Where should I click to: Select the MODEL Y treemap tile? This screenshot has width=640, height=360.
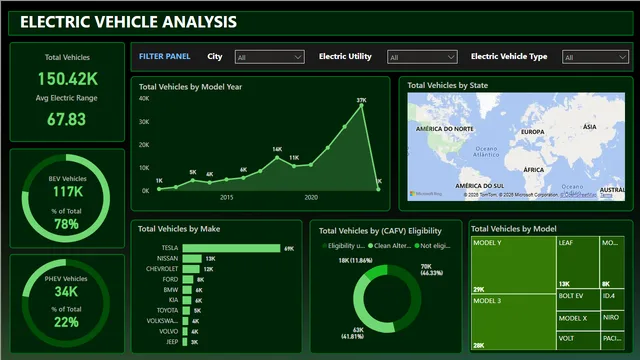pos(513,265)
